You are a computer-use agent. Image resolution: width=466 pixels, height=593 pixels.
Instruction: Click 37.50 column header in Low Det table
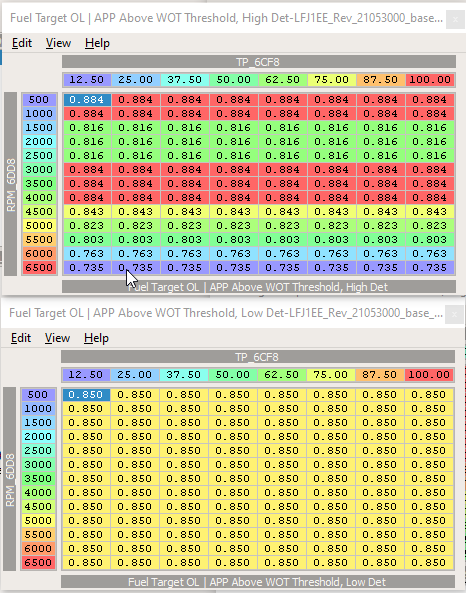[x=184, y=375]
